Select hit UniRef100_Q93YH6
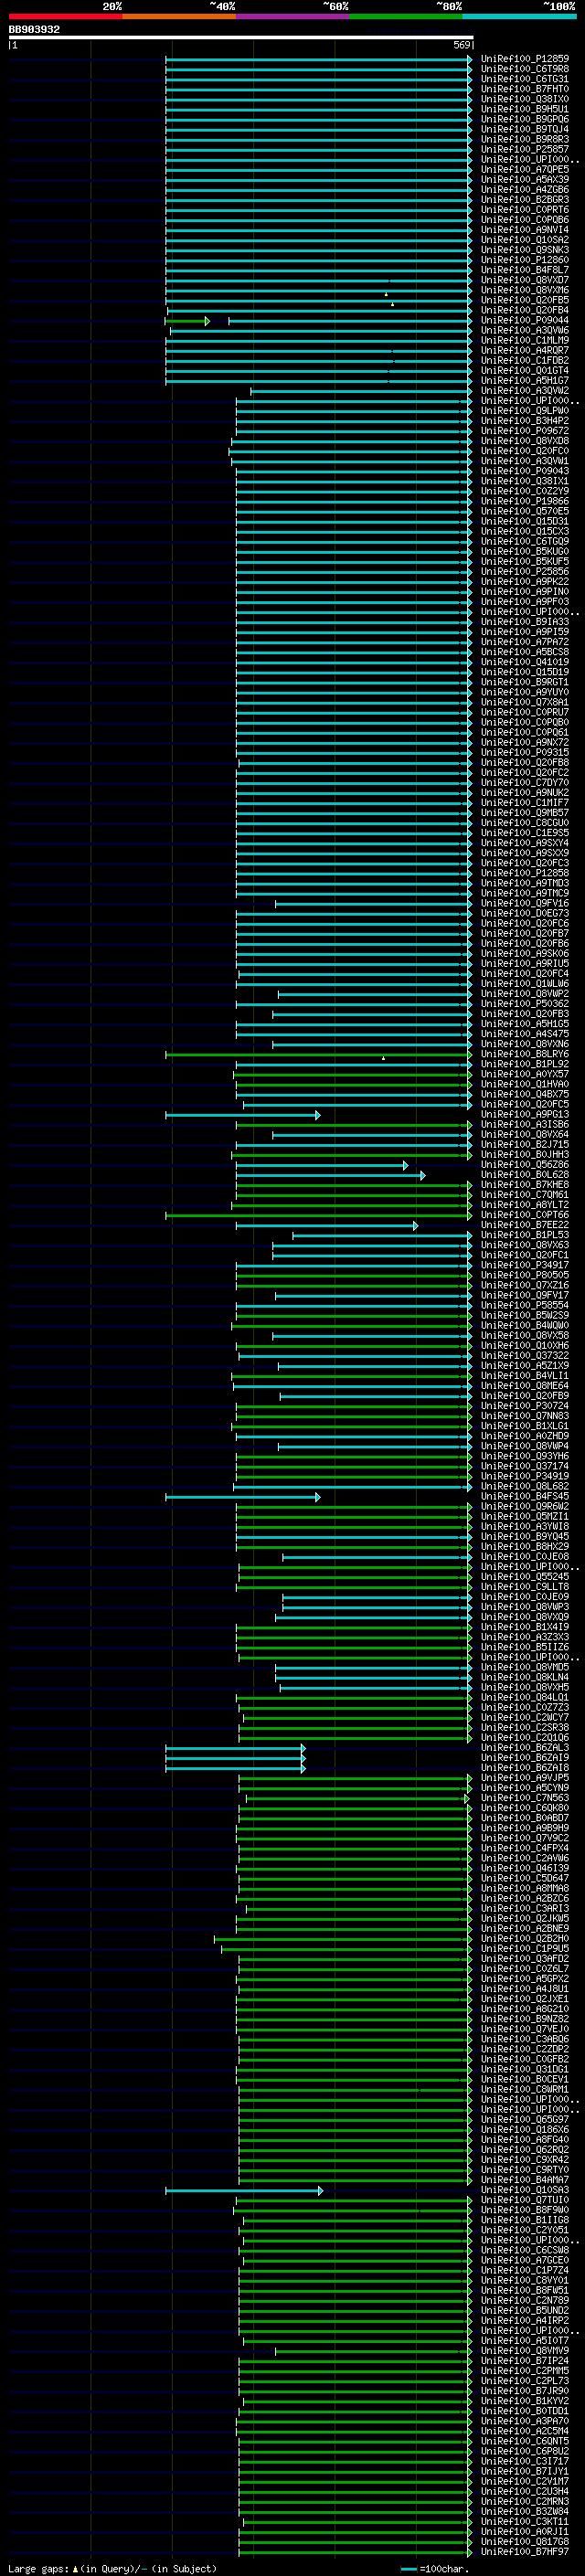The width and height of the screenshot is (585, 2576). (524, 1456)
